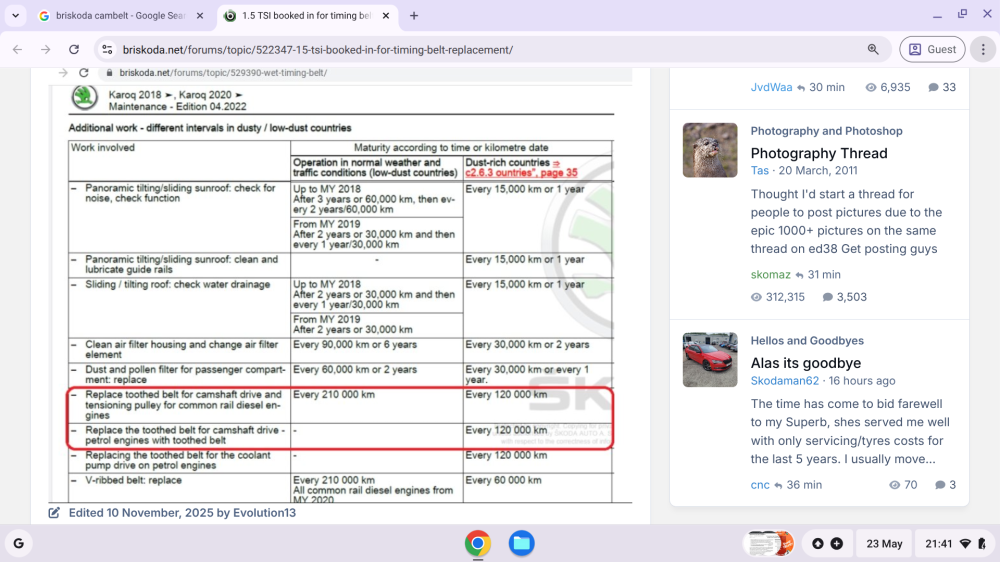This screenshot has width=1000, height=562.
Task: Click the battery status icon
Action: click(982, 544)
